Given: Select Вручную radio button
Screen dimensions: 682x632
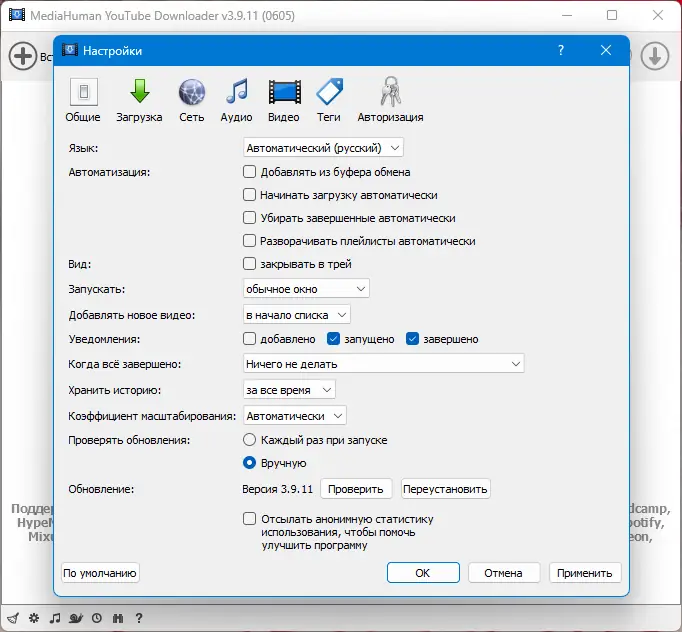Looking at the screenshot, I should tap(249, 463).
